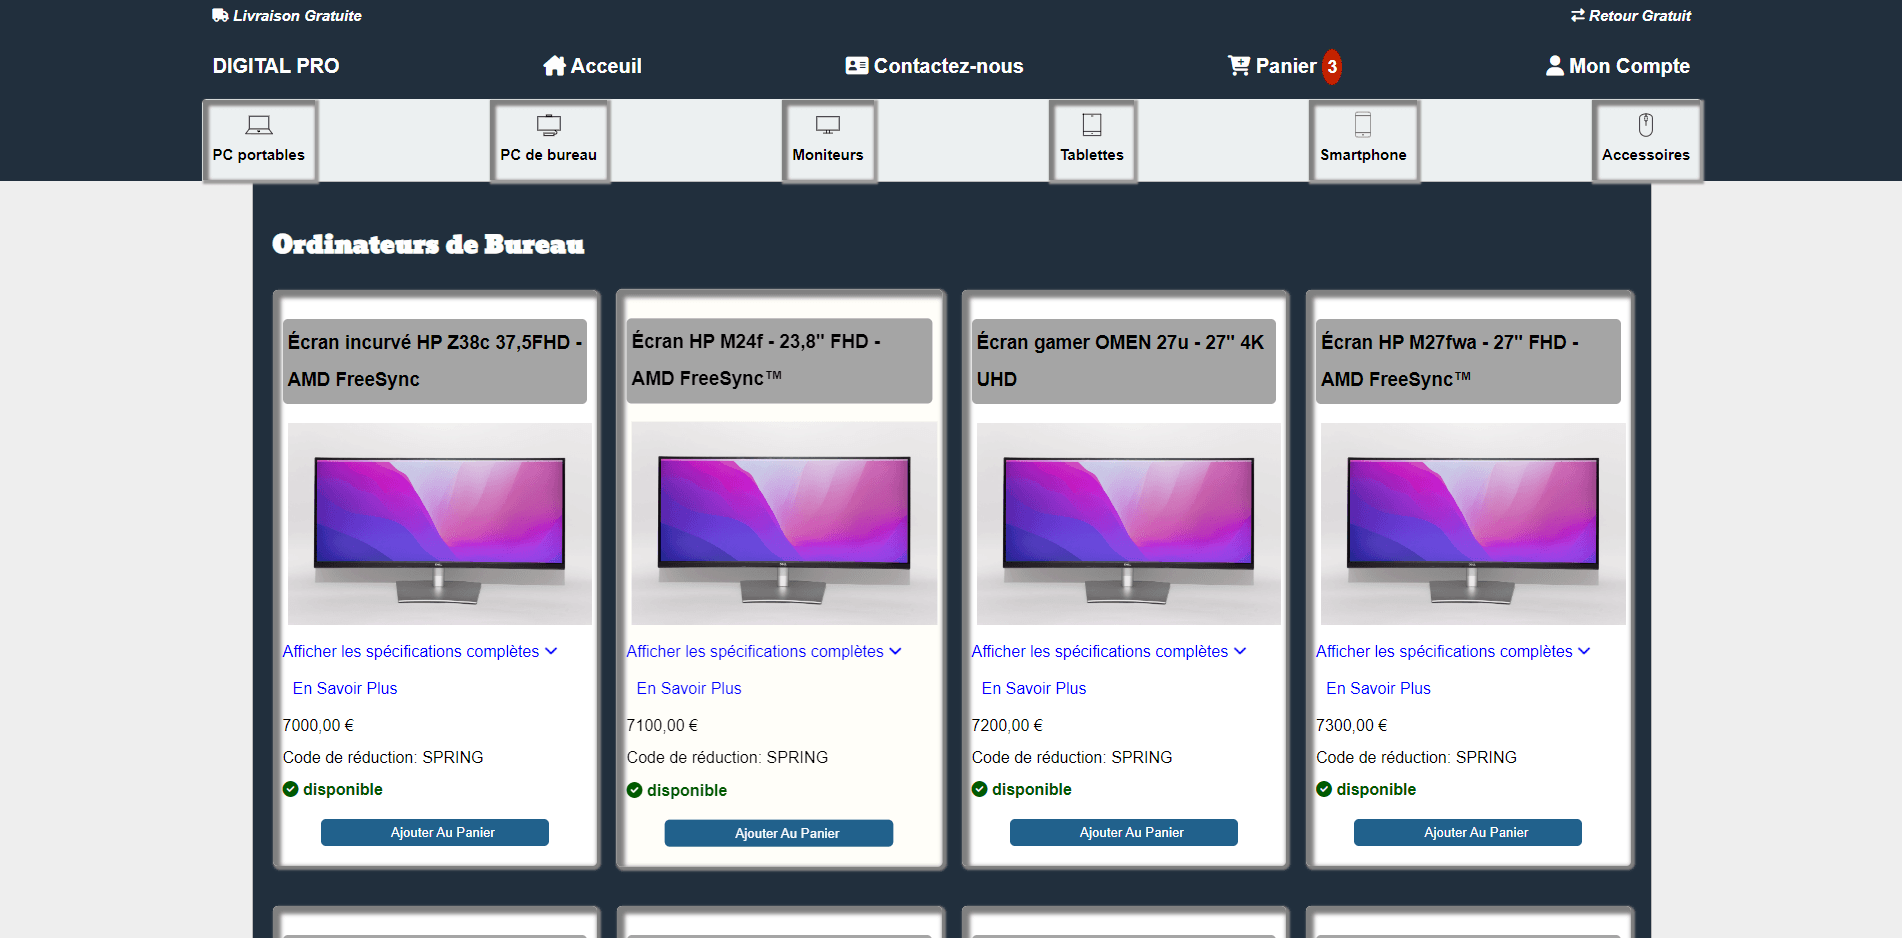1902x938 pixels.
Task: Click the red cart badge showing 3
Action: pyautogui.click(x=1332, y=67)
